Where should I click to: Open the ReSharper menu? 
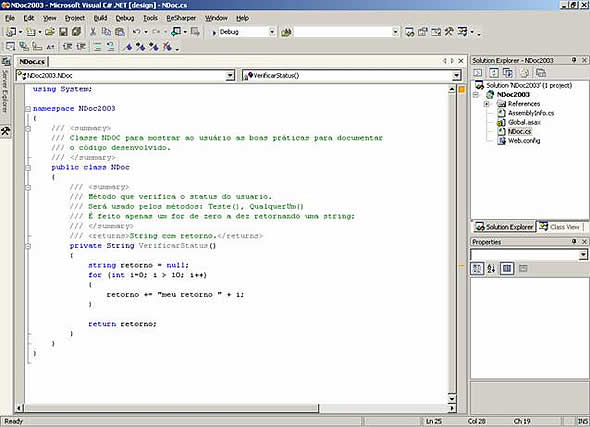coord(181,18)
